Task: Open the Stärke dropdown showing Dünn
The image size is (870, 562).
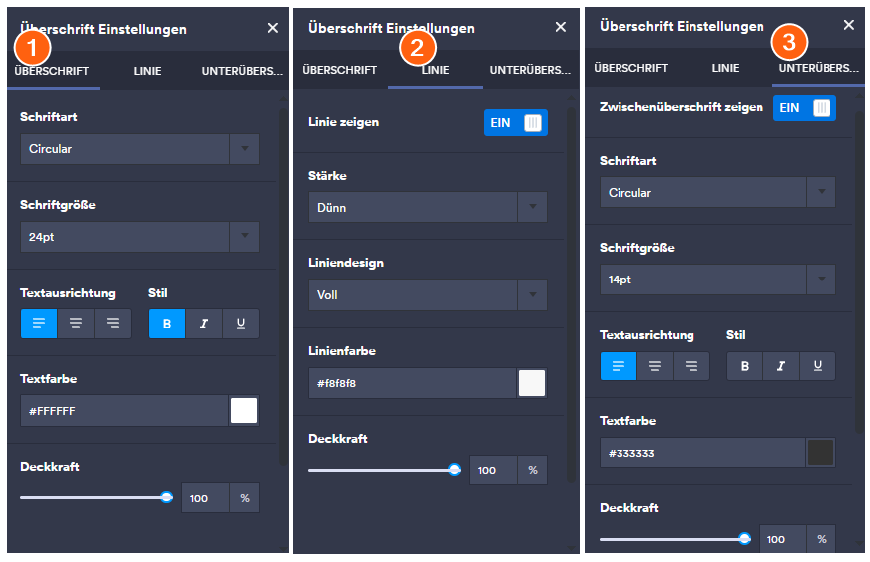Action: tap(427, 207)
